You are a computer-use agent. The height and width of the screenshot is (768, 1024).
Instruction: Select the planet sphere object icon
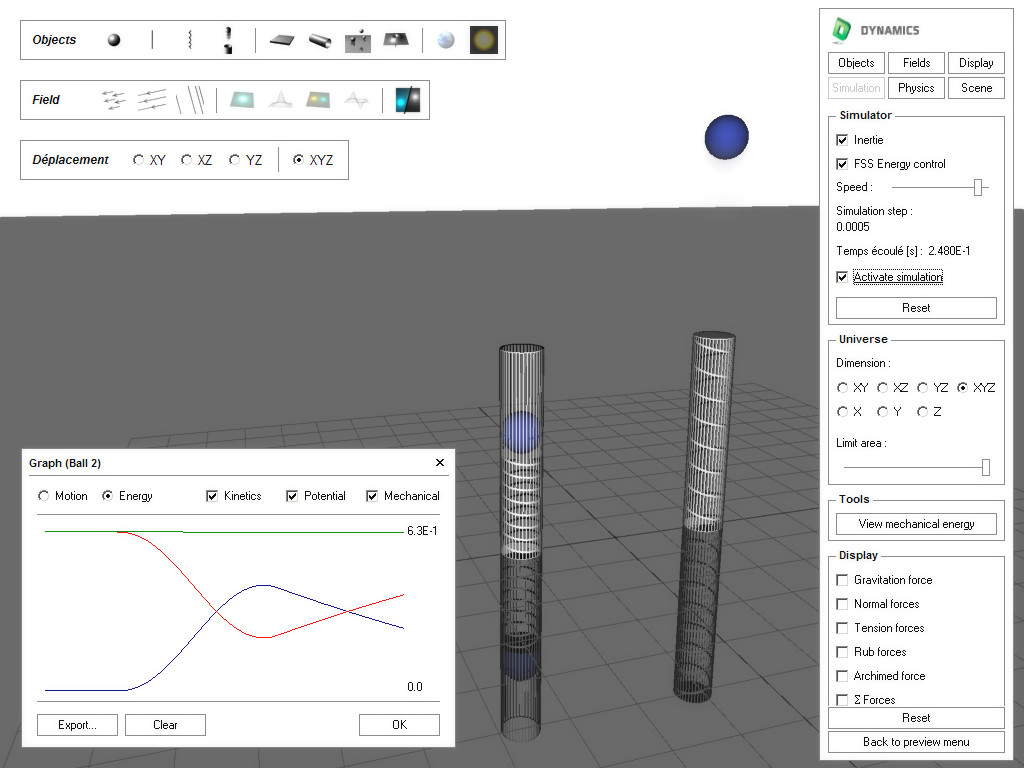tap(444, 40)
